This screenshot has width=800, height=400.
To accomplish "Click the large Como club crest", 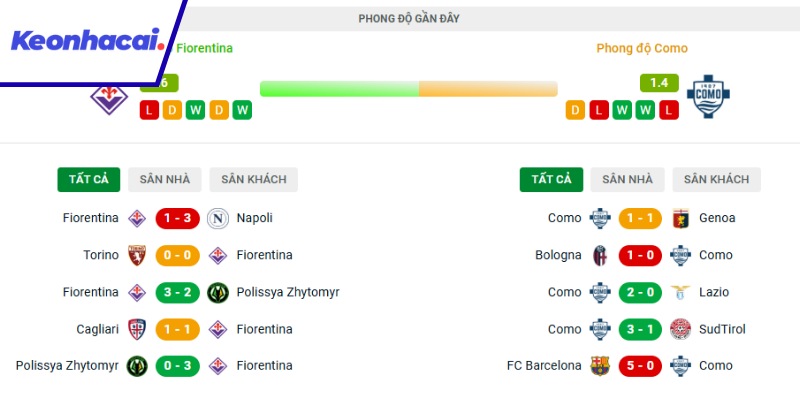I will point(711,97).
